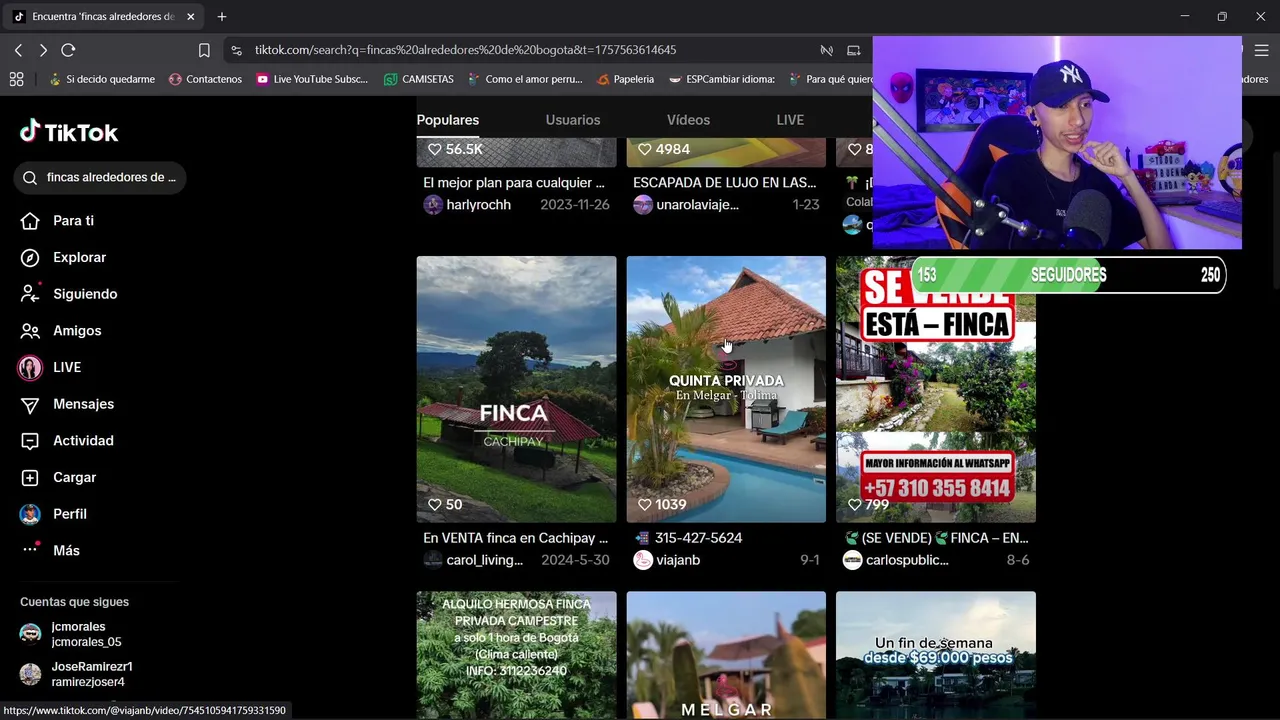The width and height of the screenshot is (1280, 720).
Task: Click heart icon showing 1039 likes
Action: point(645,505)
